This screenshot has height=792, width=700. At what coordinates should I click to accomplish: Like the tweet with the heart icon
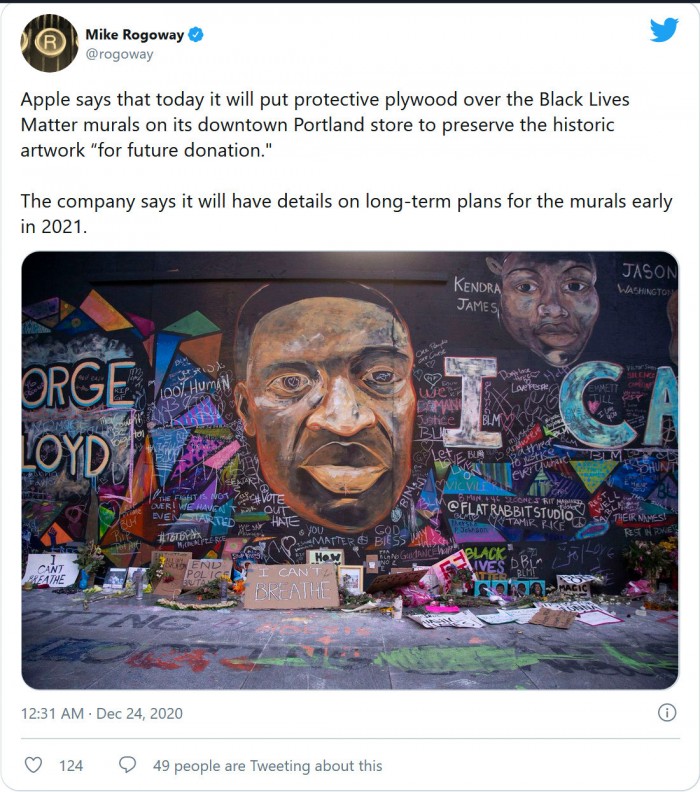tap(33, 765)
